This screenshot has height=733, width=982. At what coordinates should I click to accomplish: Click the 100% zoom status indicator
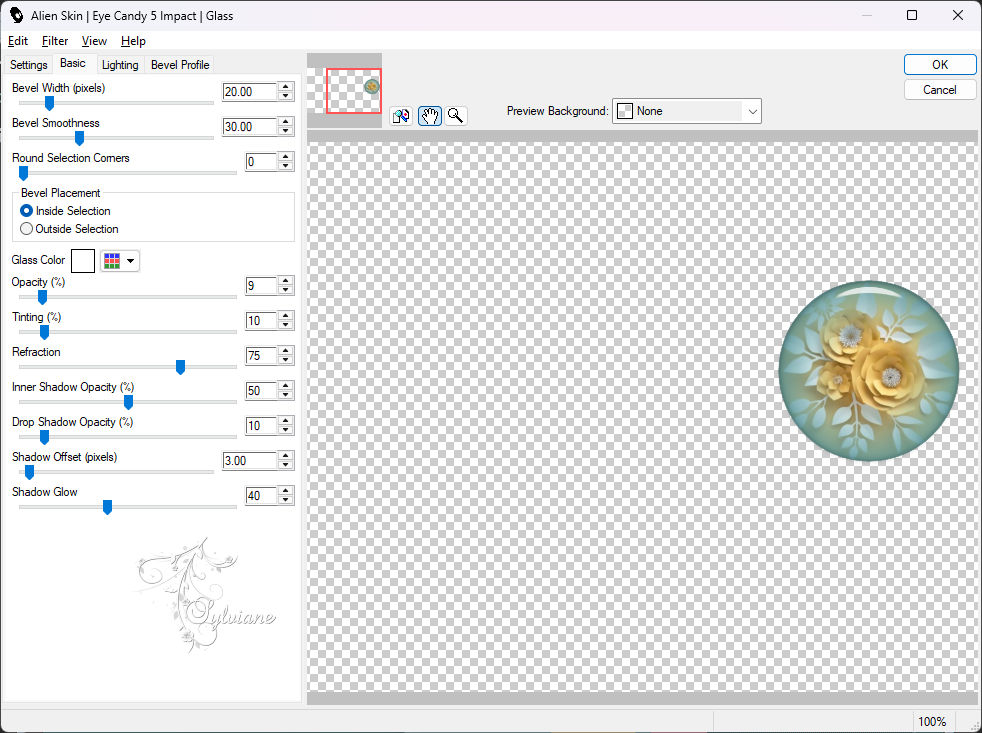tap(932, 722)
